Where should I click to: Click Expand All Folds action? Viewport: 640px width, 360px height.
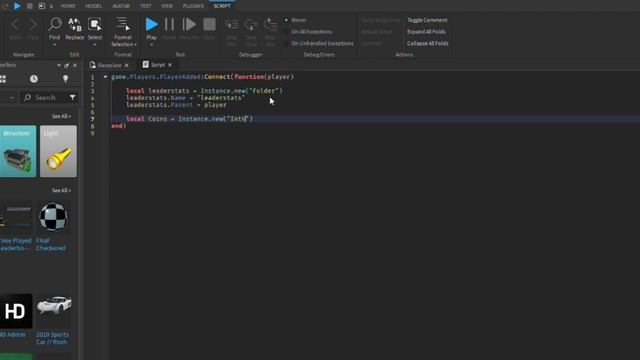pyautogui.click(x=426, y=32)
